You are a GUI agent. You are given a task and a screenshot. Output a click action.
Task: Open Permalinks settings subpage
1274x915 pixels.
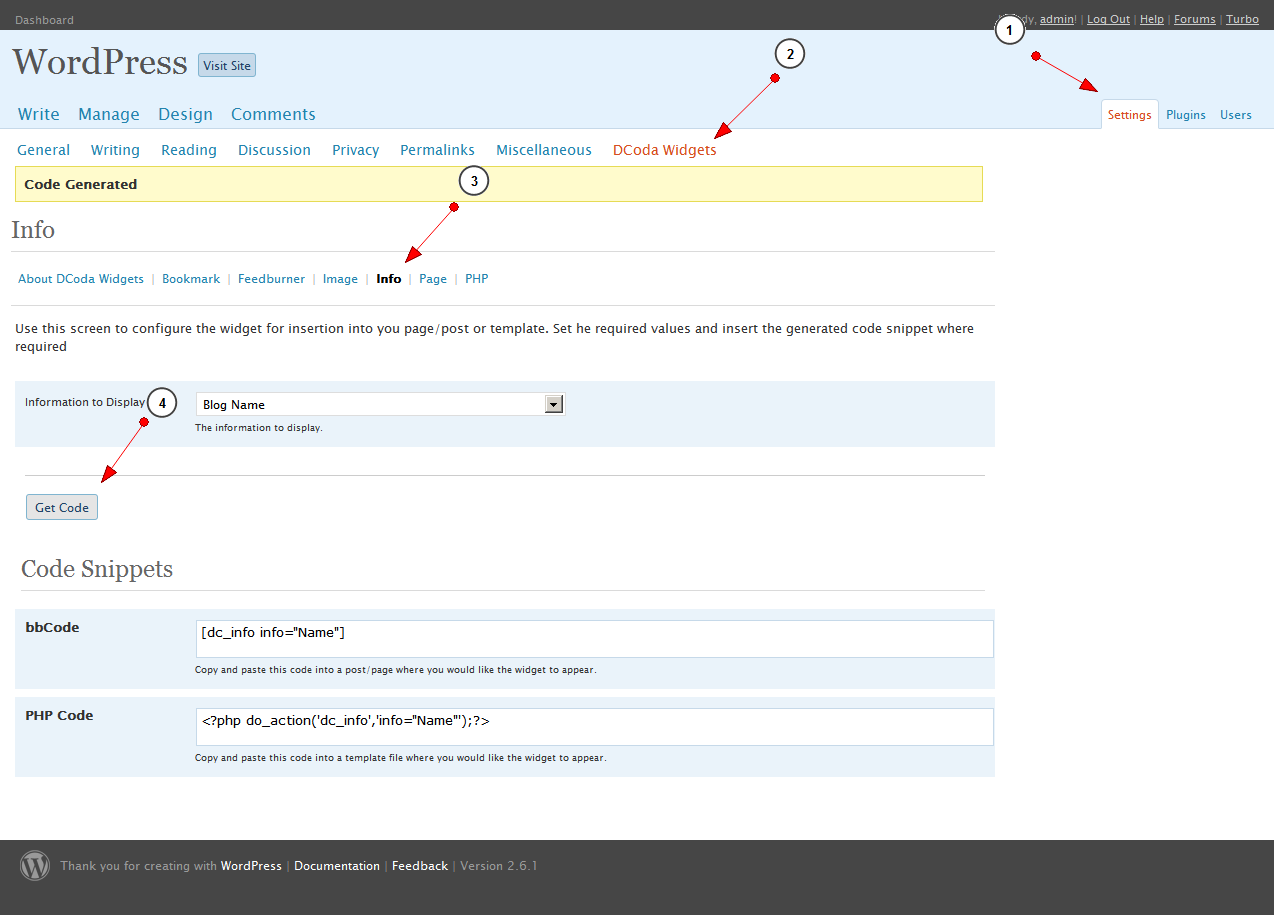(x=437, y=150)
